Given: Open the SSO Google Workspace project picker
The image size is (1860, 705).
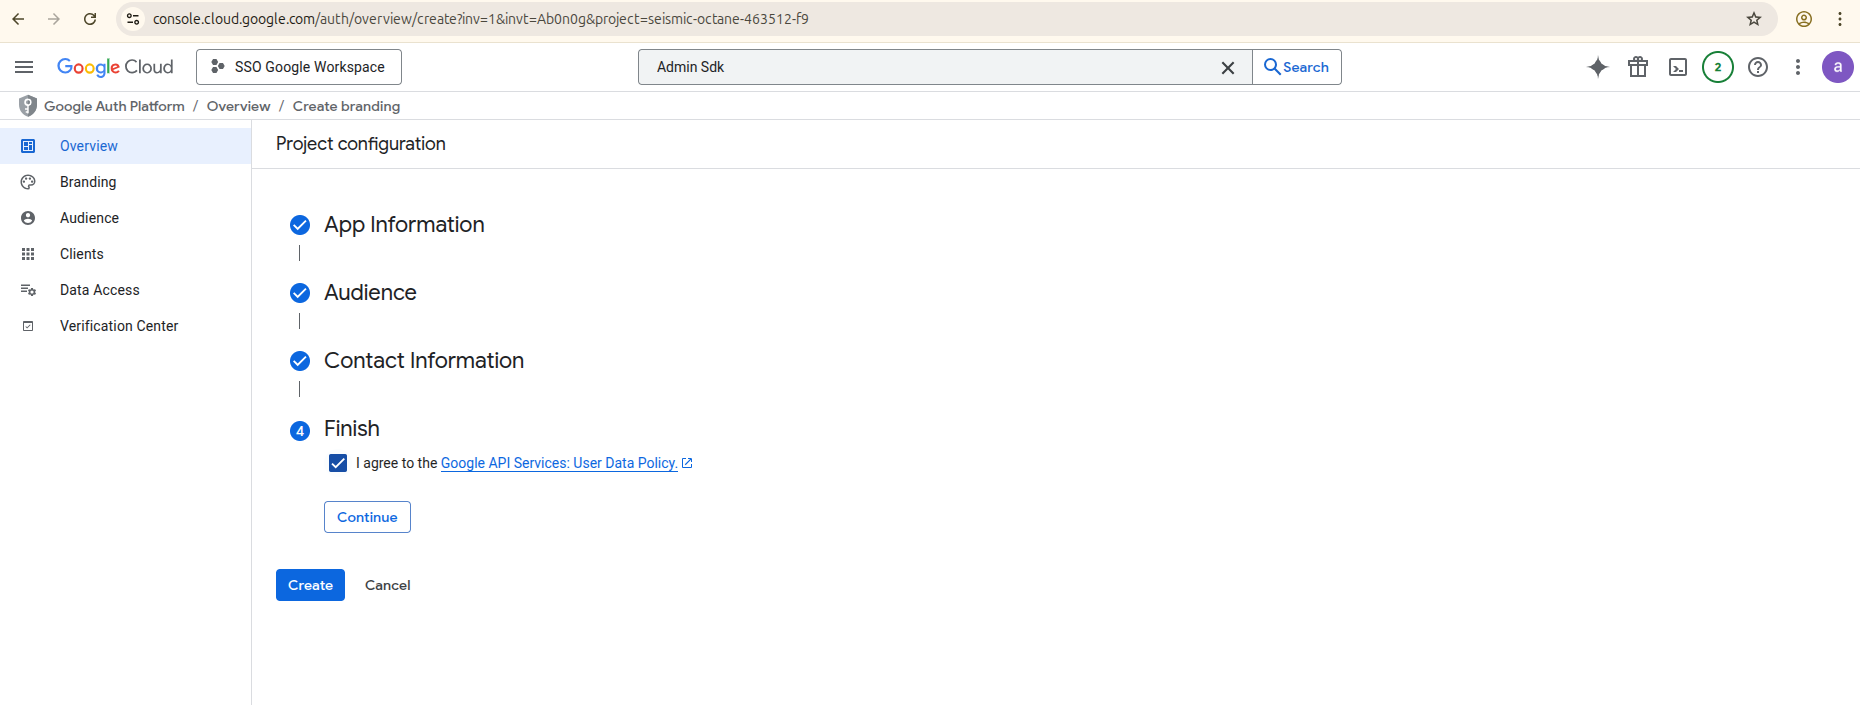Looking at the screenshot, I should [x=299, y=67].
